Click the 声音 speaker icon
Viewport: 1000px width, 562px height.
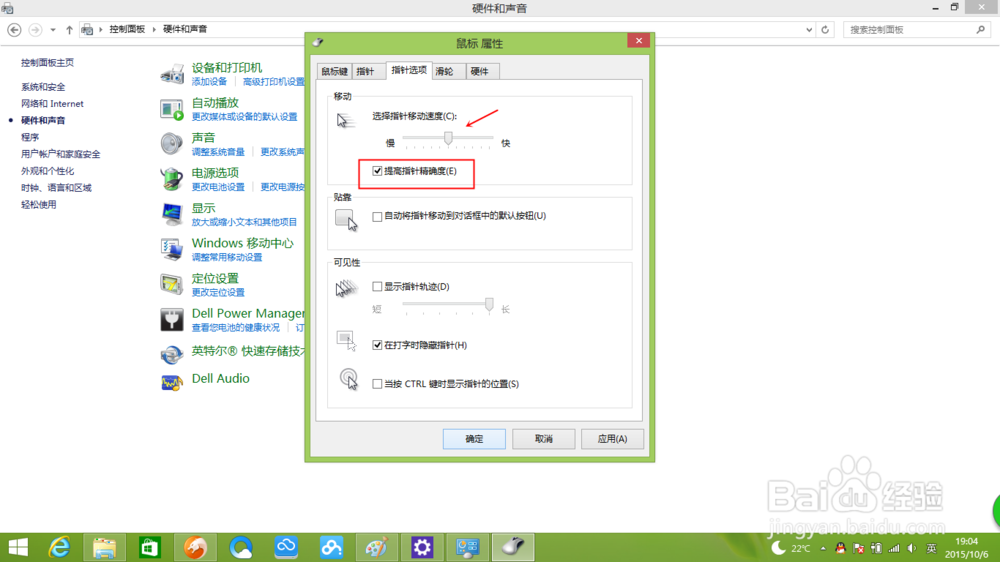(x=172, y=144)
